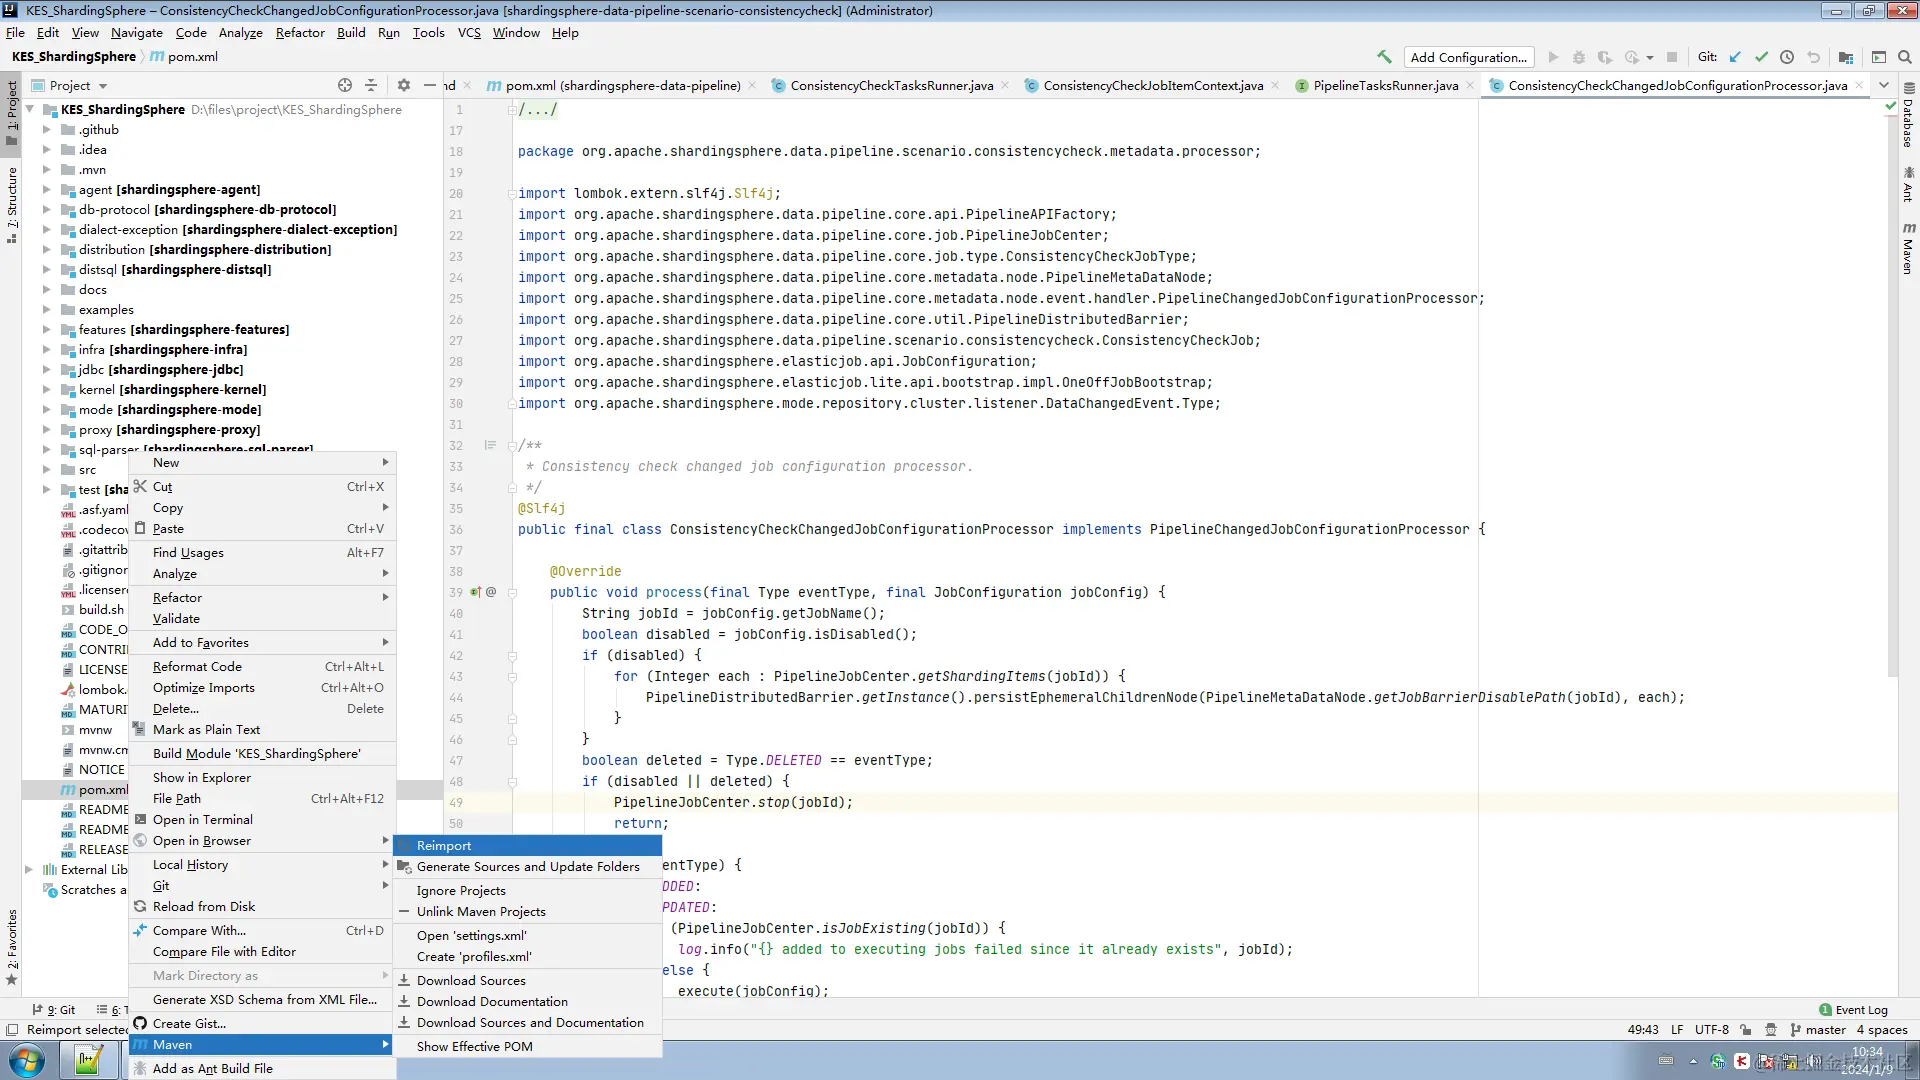Toggle the Database tool window
This screenshot has height=1080, width=1920.
[1908, 120]
